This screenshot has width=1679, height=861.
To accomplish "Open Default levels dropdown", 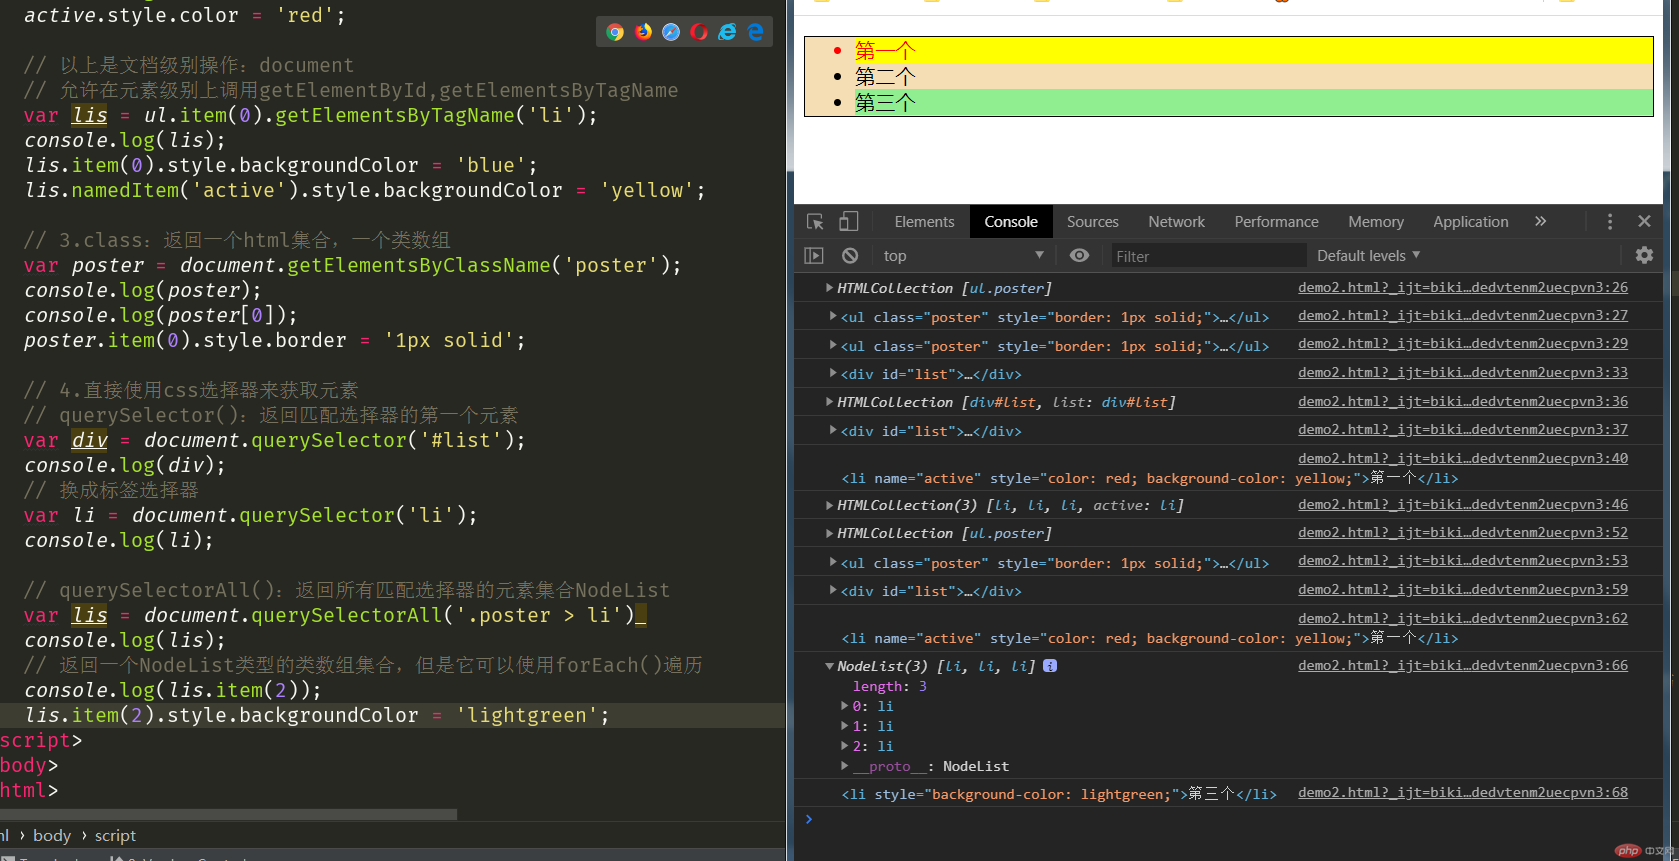I will (x=1368, y=256).
